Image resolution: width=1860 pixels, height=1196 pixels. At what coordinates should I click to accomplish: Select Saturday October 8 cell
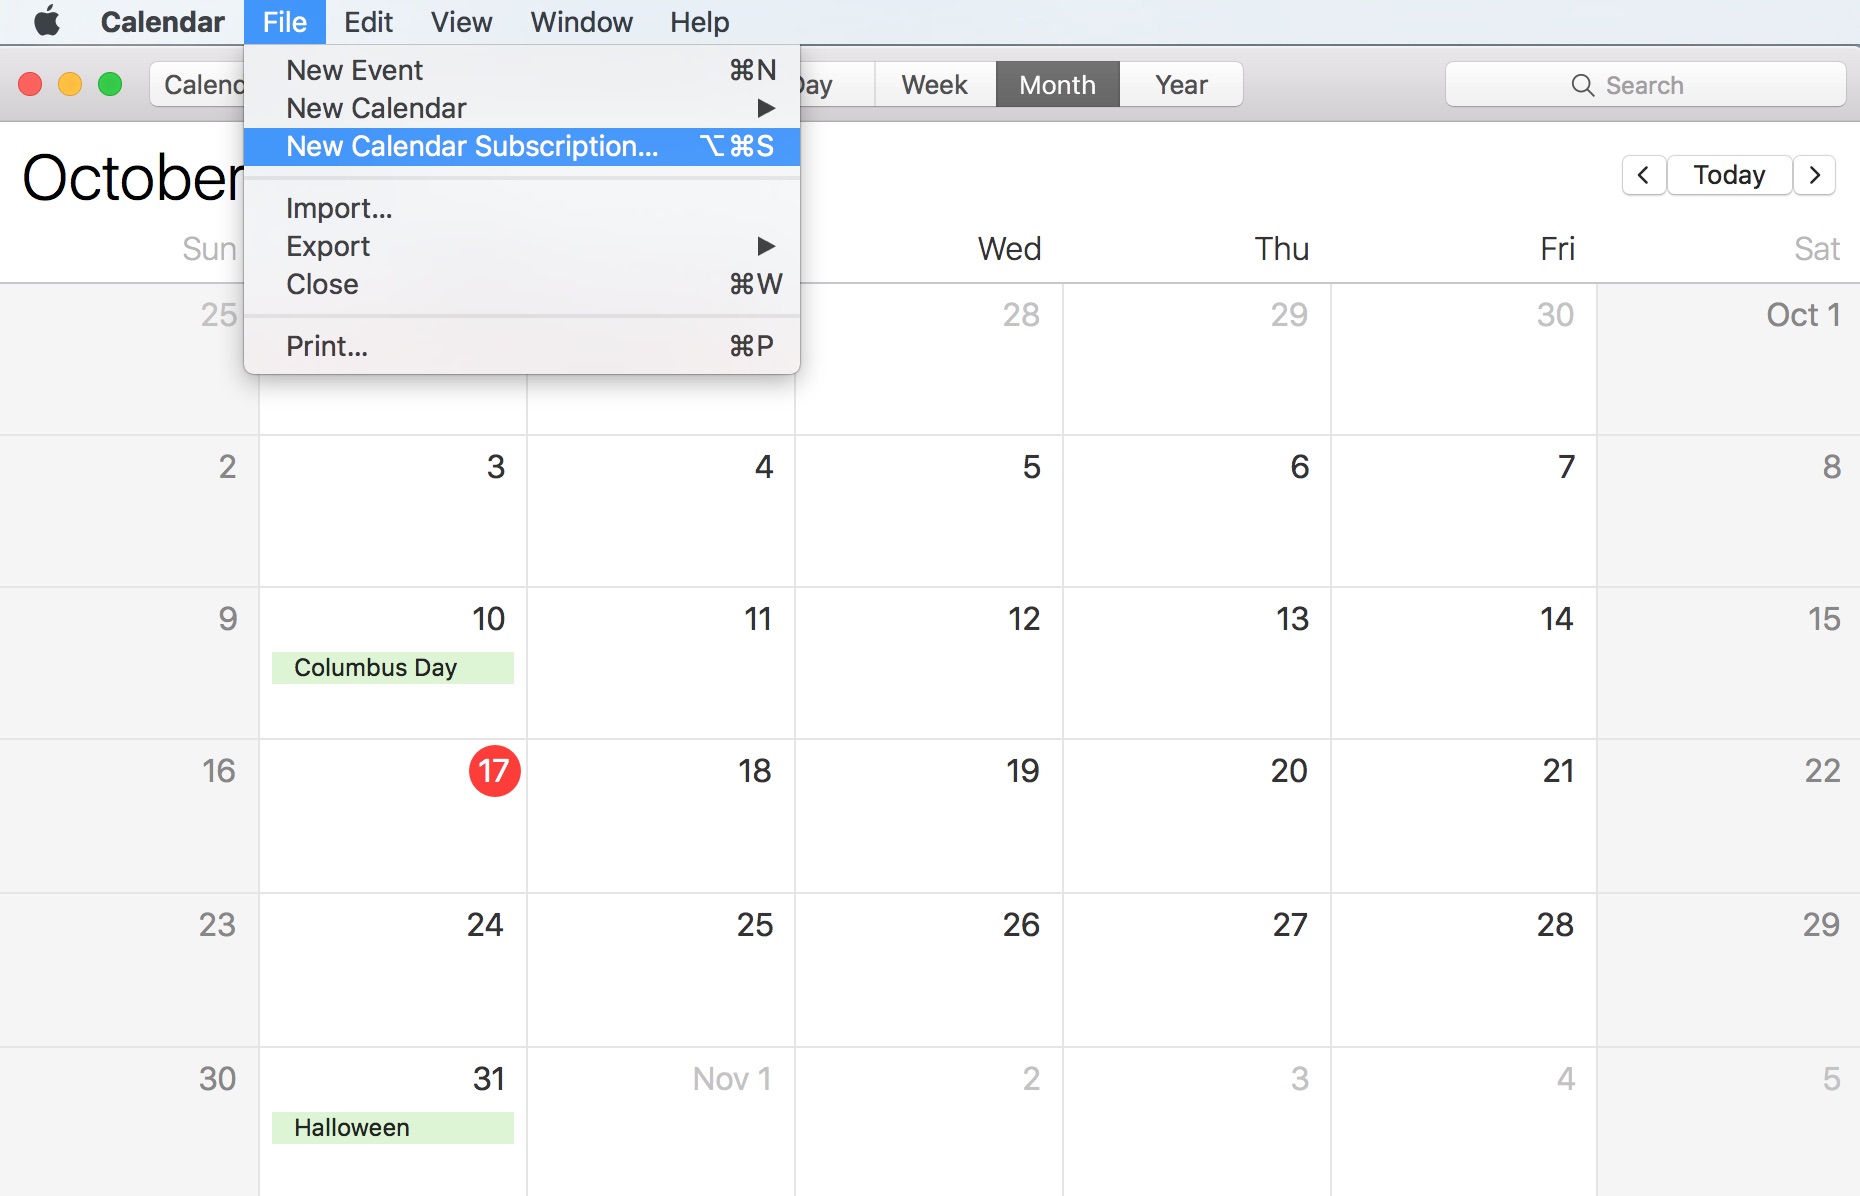(x=1729, y=511)
